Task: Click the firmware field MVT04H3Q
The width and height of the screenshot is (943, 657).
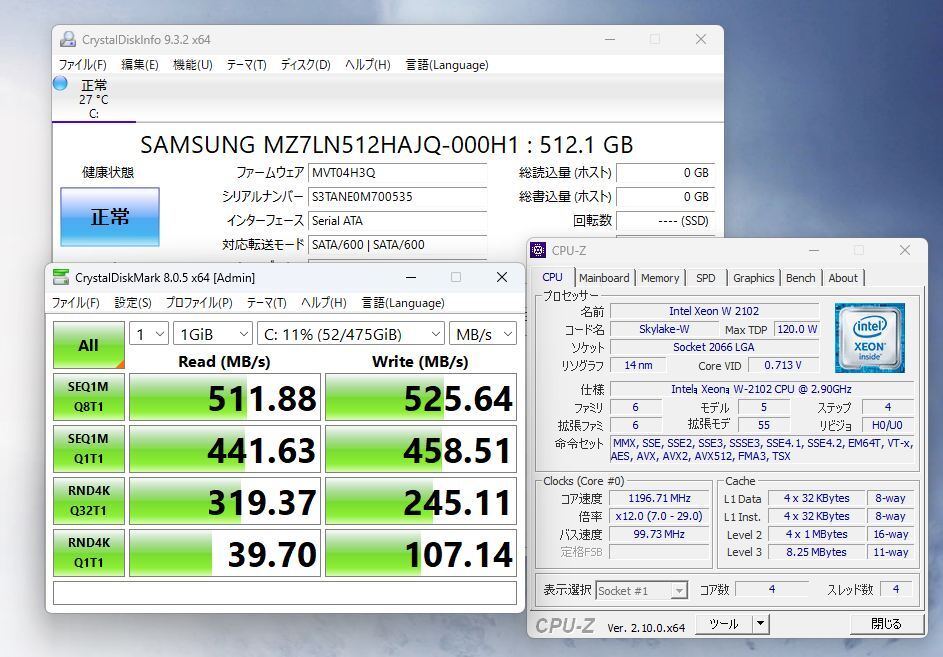Action: tap(397, 173)
